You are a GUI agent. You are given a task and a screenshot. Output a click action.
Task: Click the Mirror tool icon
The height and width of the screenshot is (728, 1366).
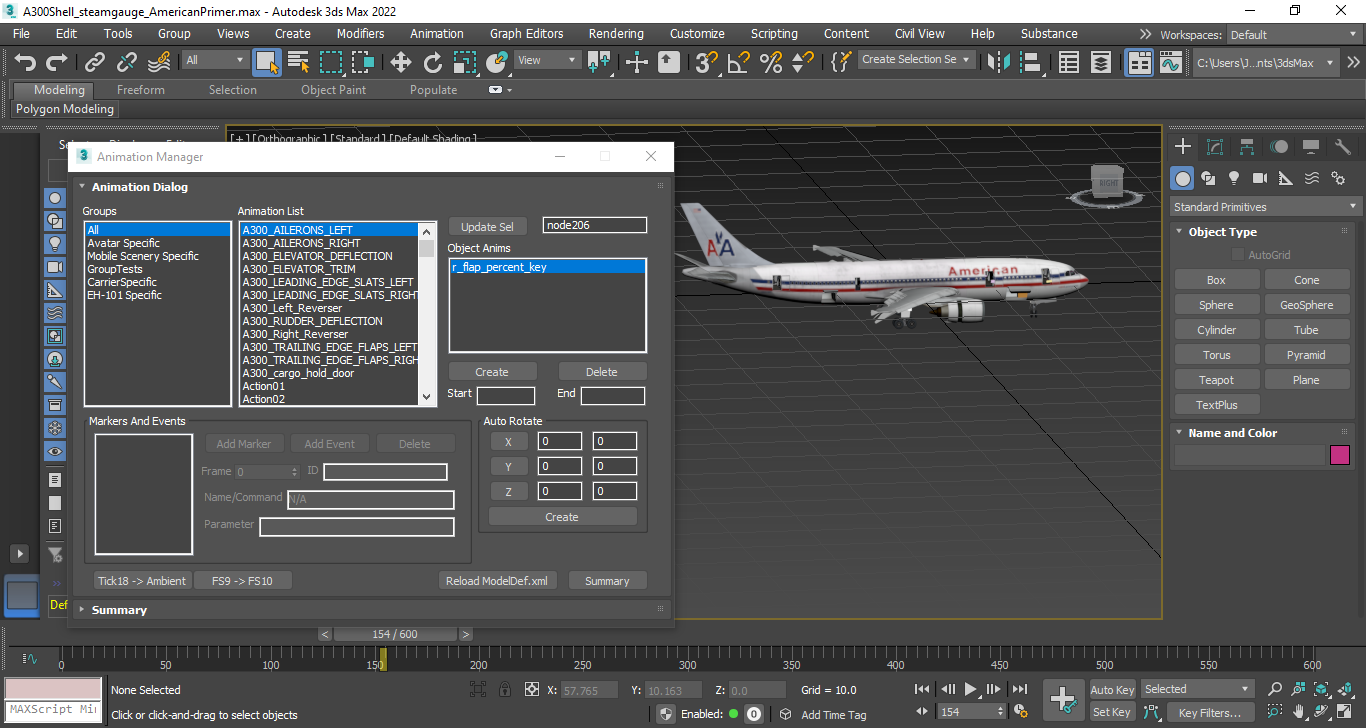click(x=997, y=62)
